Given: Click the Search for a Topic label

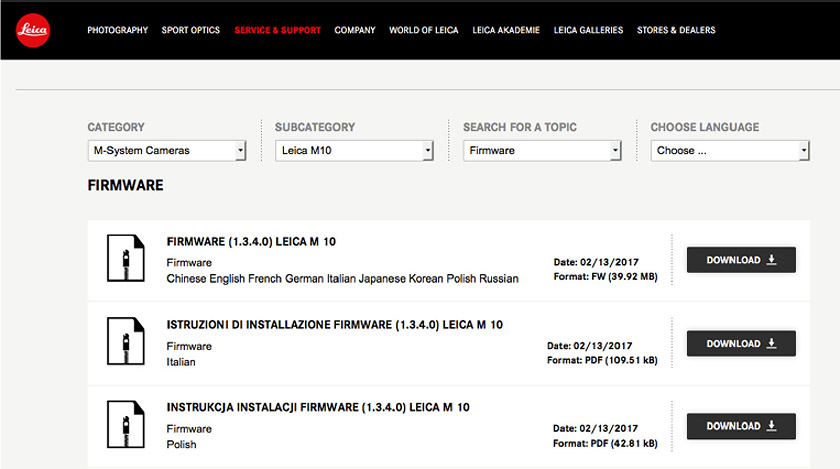Looking at the screenshot, I should [520, 127].
